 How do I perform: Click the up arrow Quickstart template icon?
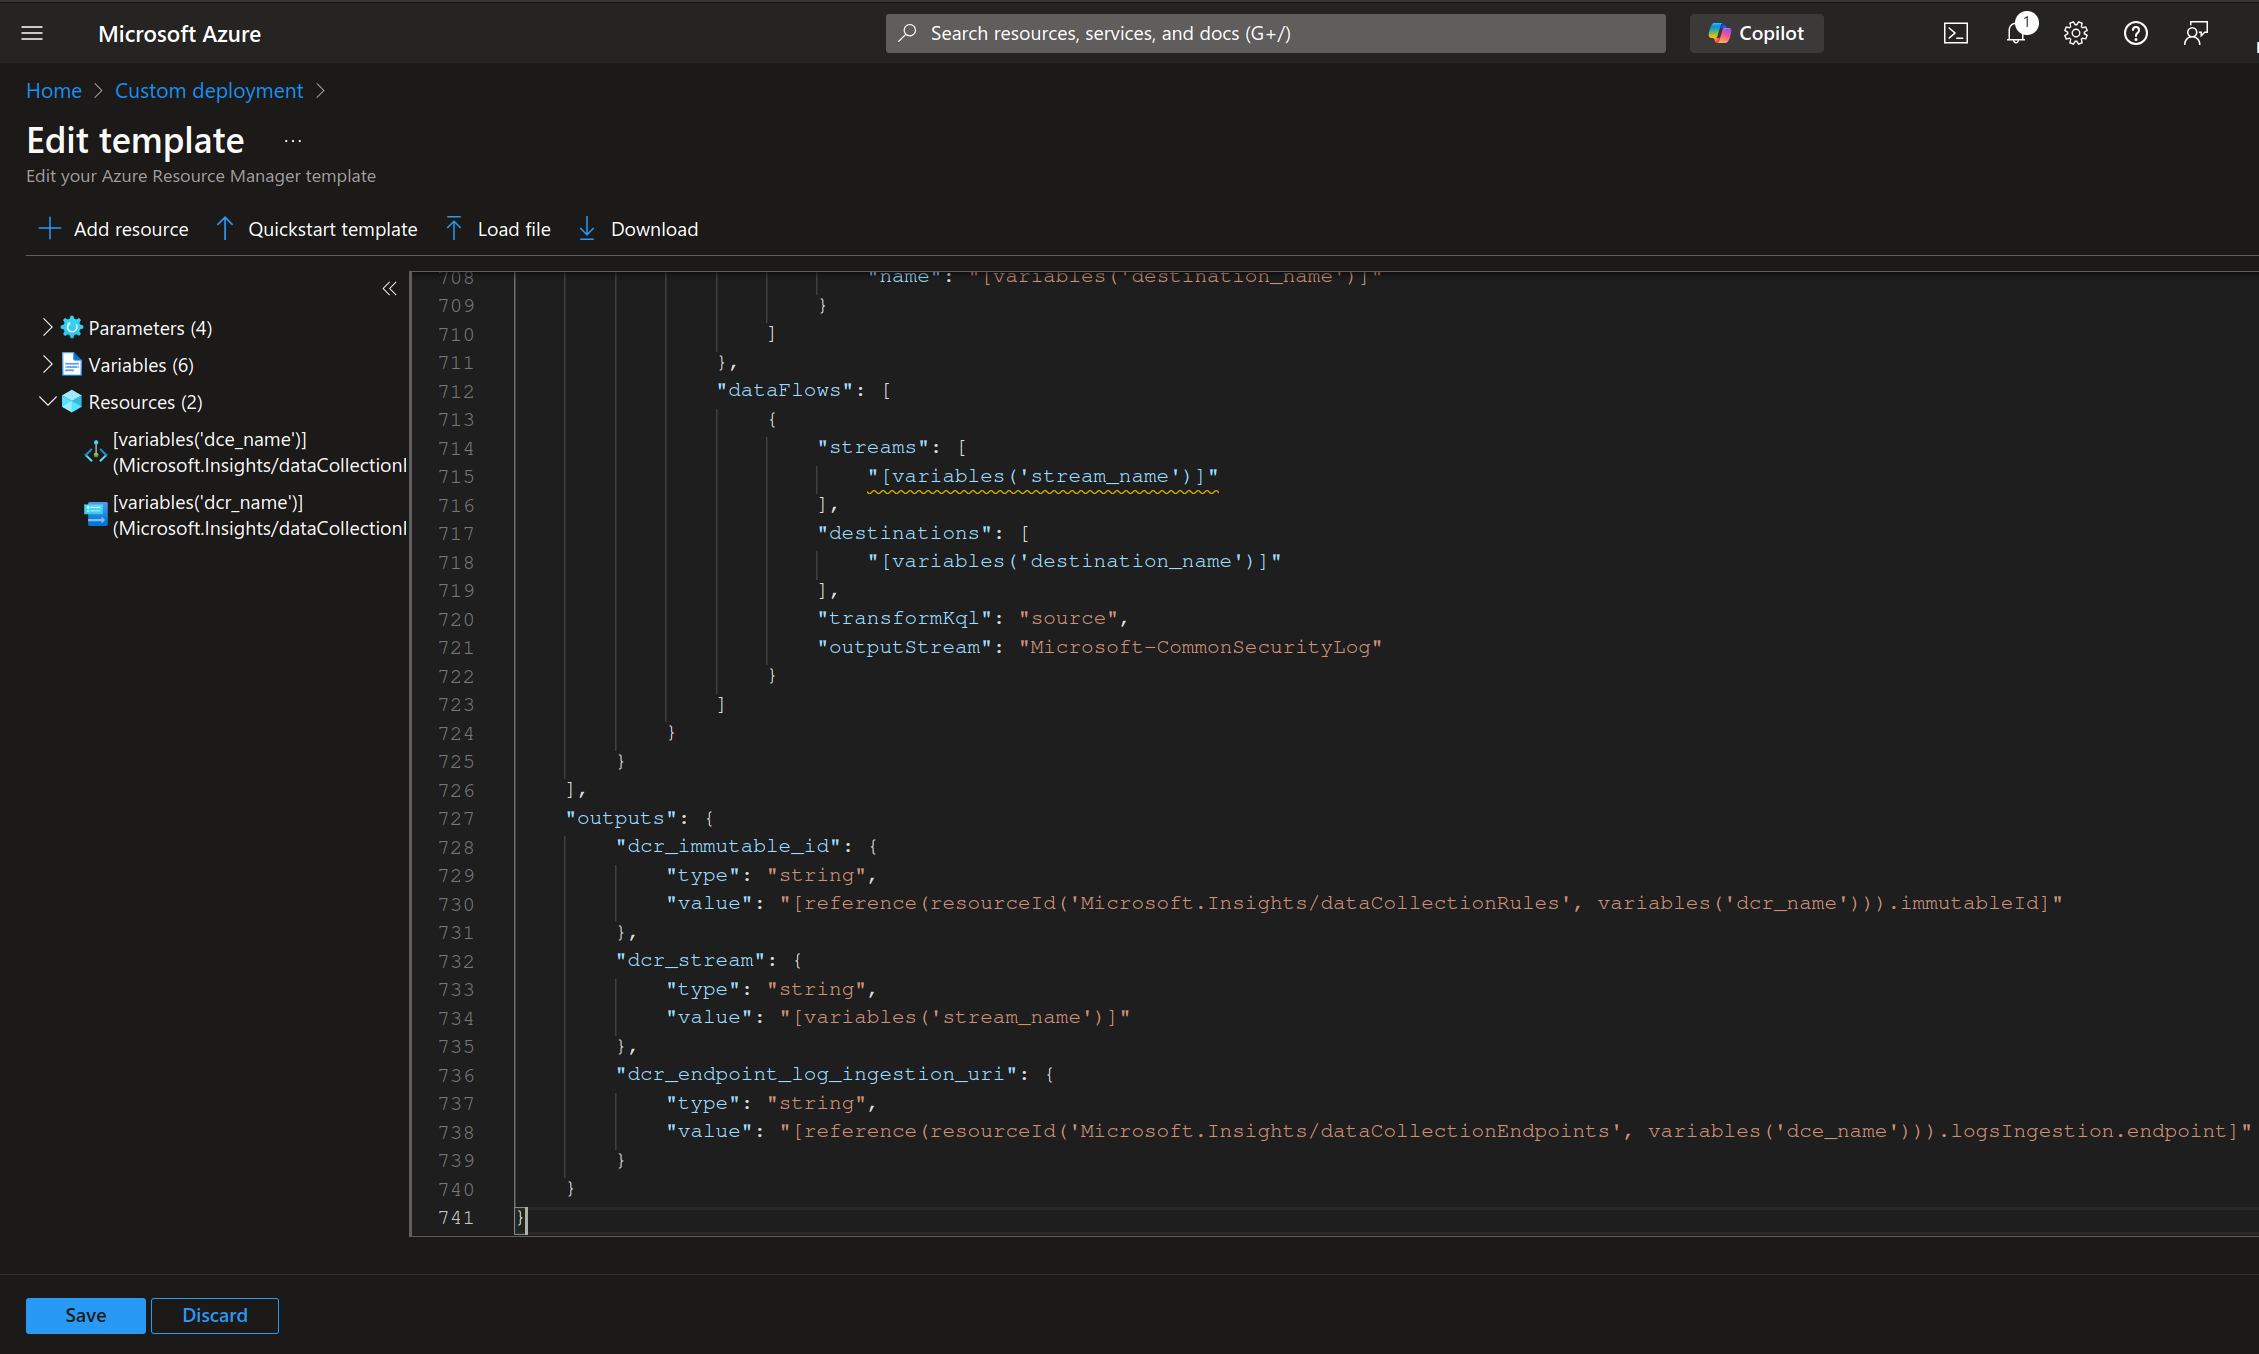[225, 229]
